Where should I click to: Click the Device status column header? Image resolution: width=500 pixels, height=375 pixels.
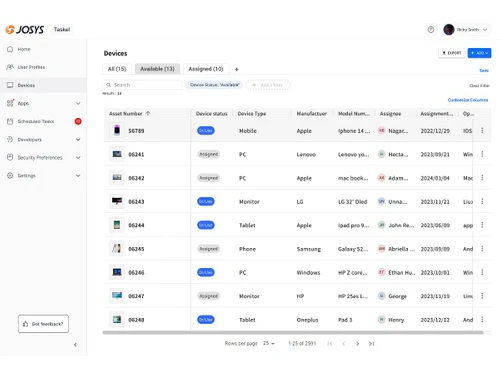point(211,114)
